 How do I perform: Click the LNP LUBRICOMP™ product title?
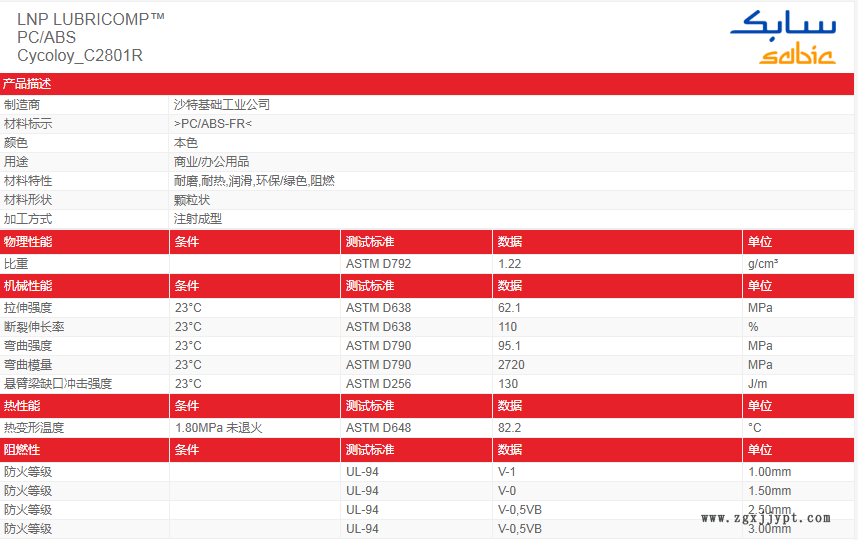tap(91, 19)
